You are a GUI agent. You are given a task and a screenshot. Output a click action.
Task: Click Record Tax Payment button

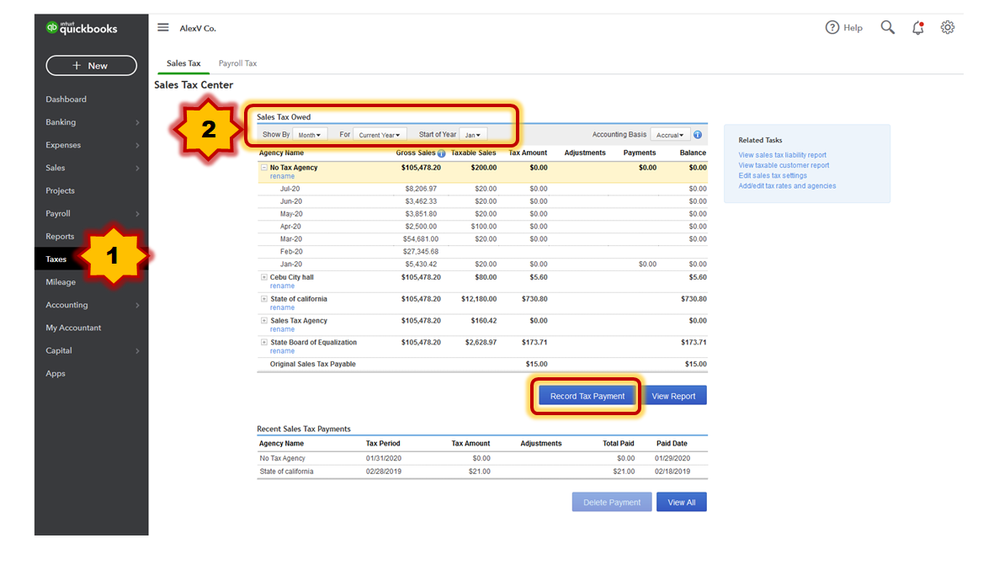pos(587,396)
